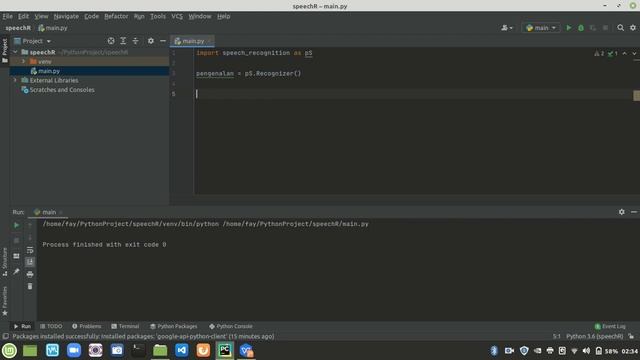The height and width of the screenshot is (360, 640).
Task: Expand all in Project panel toolbar
Action: [123, 41]
